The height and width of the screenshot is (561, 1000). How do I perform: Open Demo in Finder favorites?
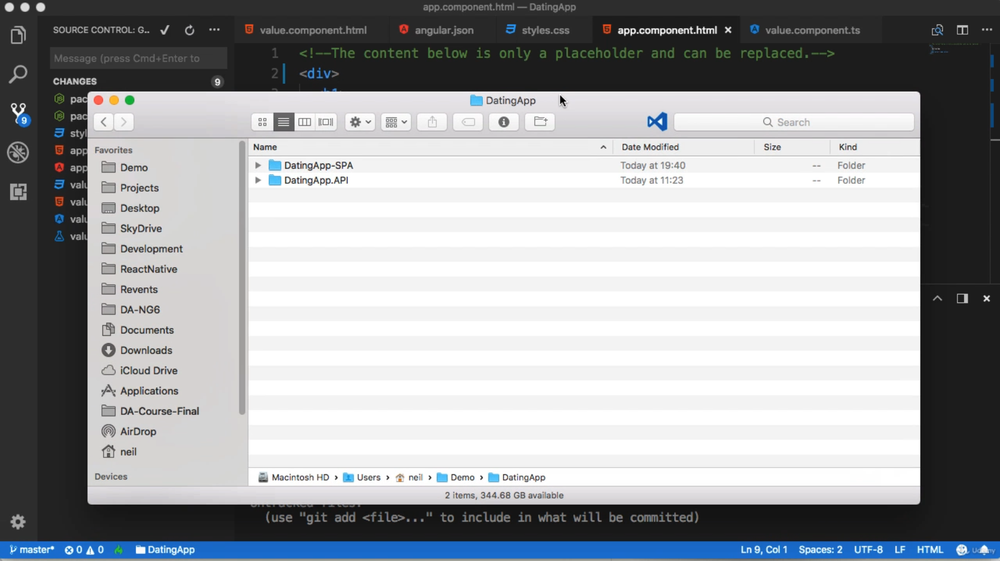pos(134,168)
